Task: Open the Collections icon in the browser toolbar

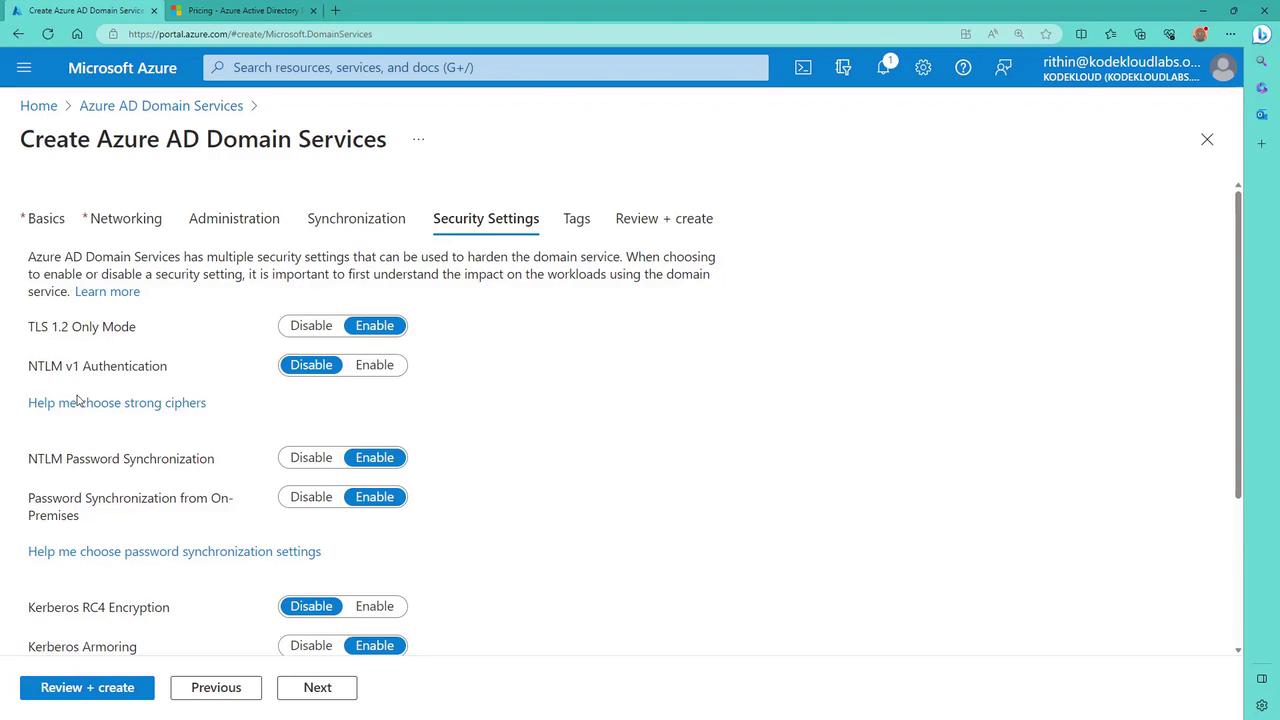Action: (1140, 34)
